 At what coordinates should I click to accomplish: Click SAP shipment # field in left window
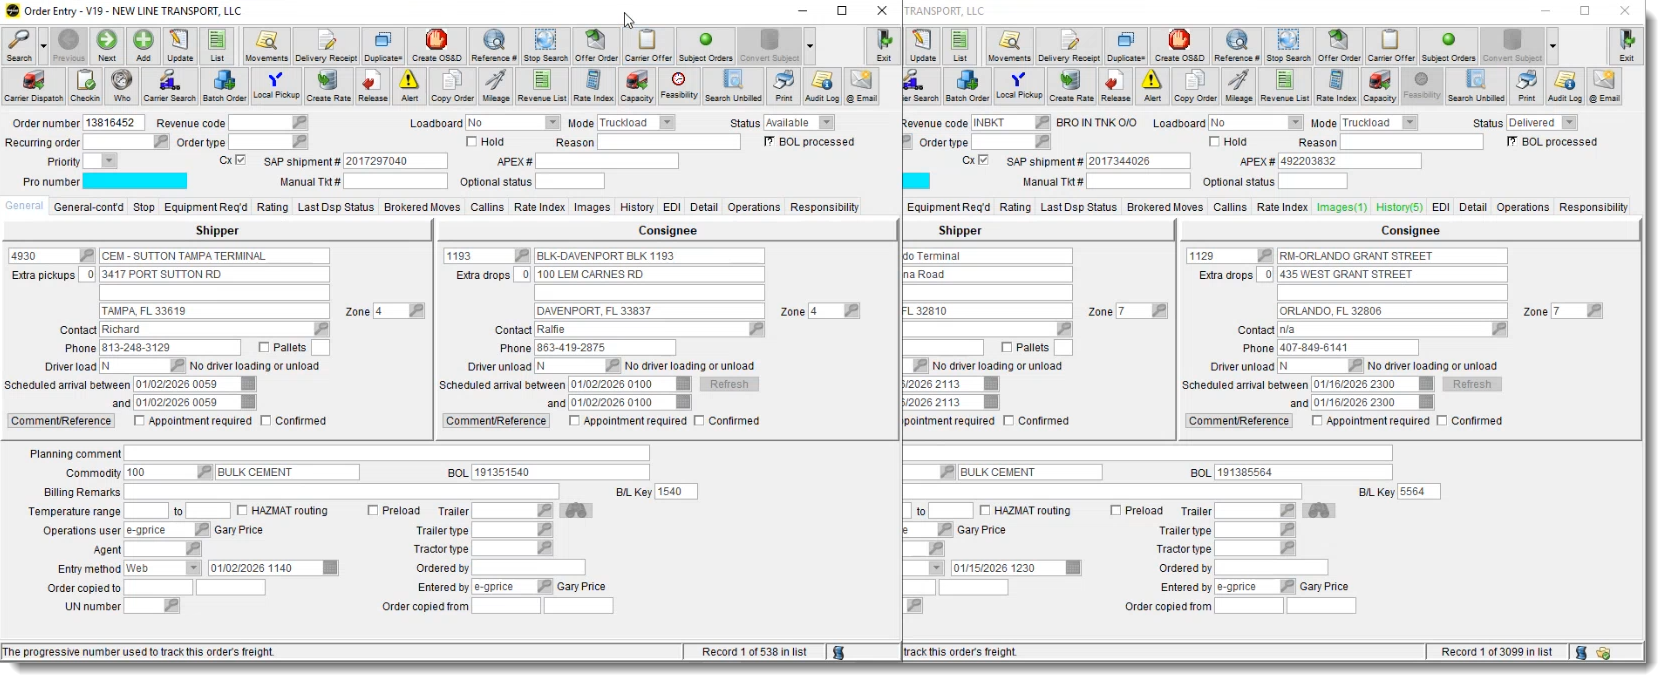point(395,161)
